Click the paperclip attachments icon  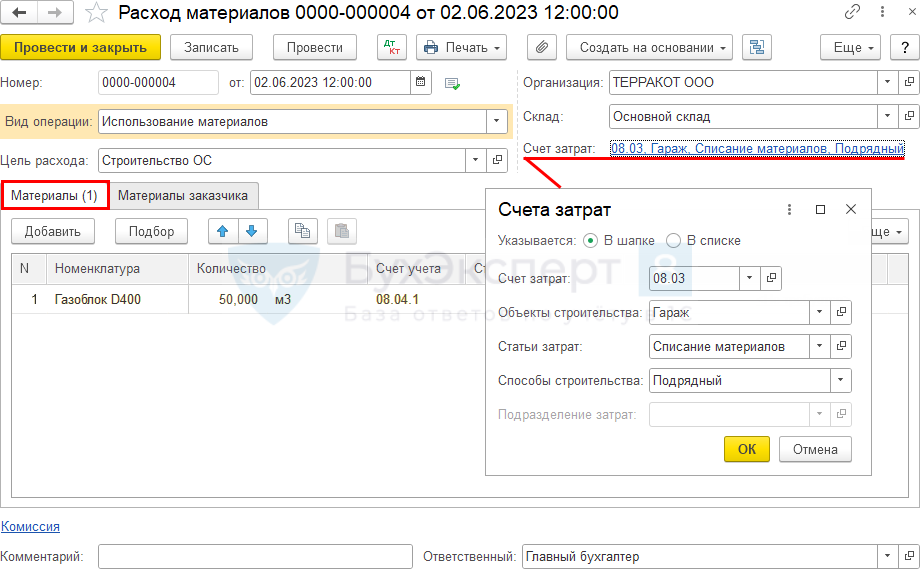click(x=540, y=48)
